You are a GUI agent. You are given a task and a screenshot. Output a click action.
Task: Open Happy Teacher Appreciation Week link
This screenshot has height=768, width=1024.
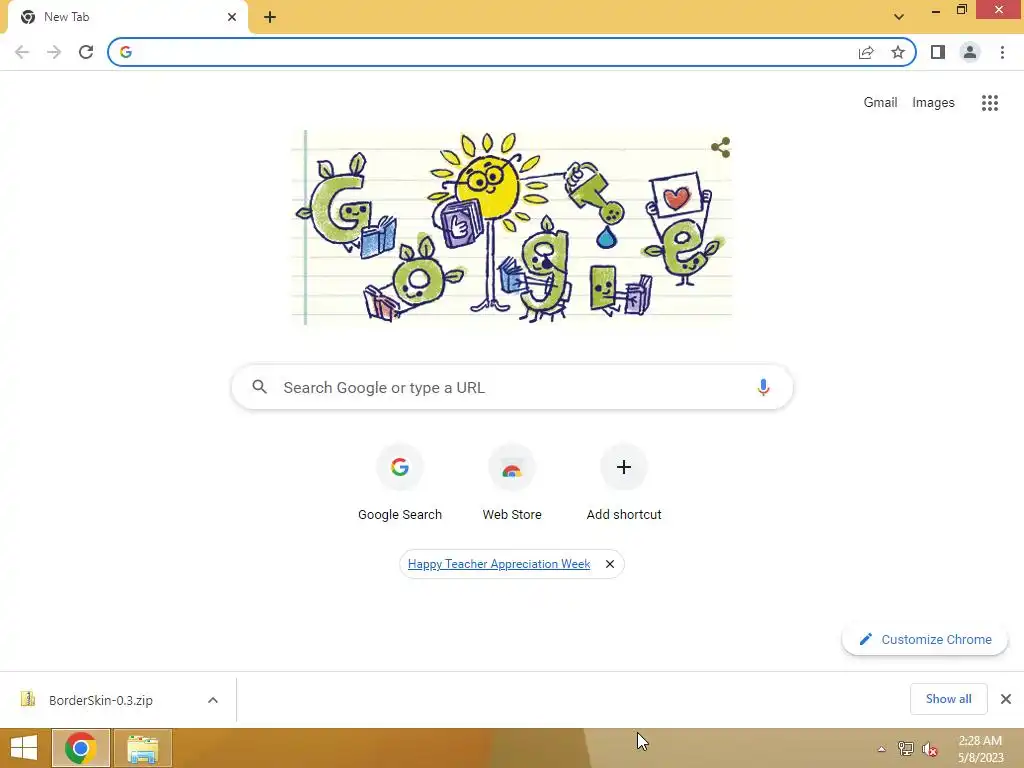(499, 564)
